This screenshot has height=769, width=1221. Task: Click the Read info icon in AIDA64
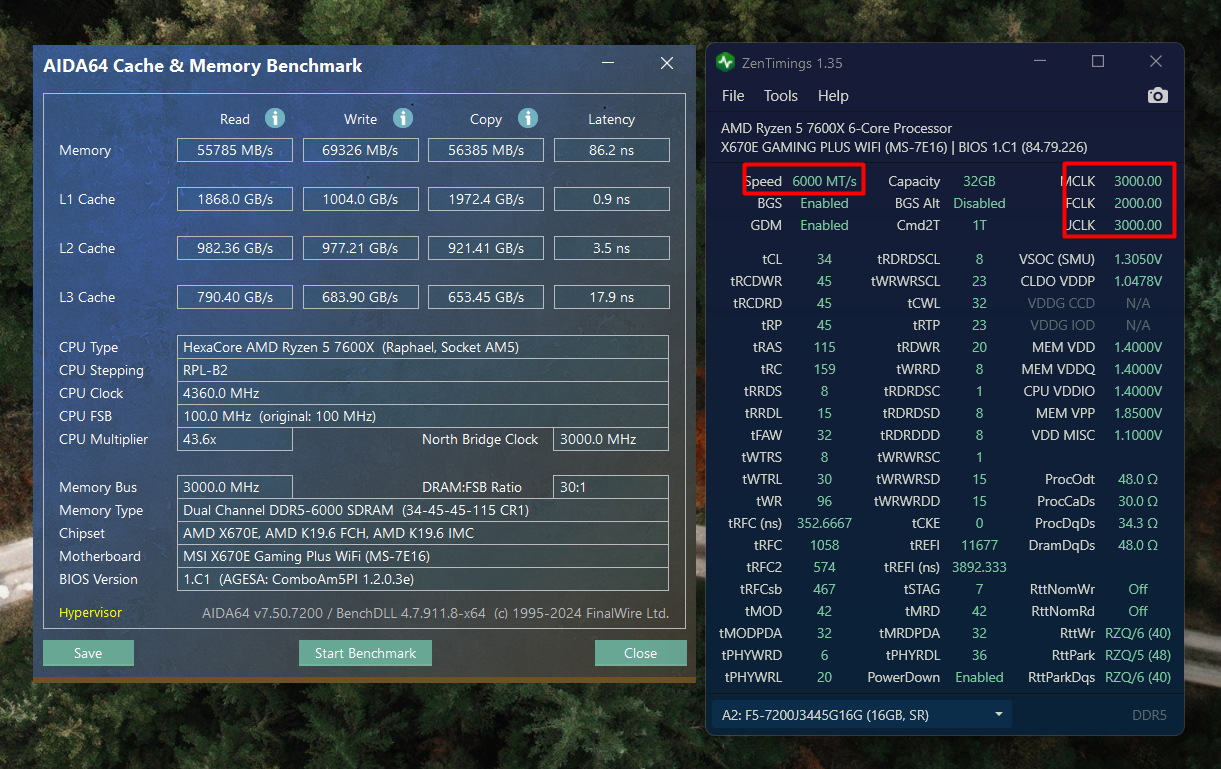pos(275,118)
